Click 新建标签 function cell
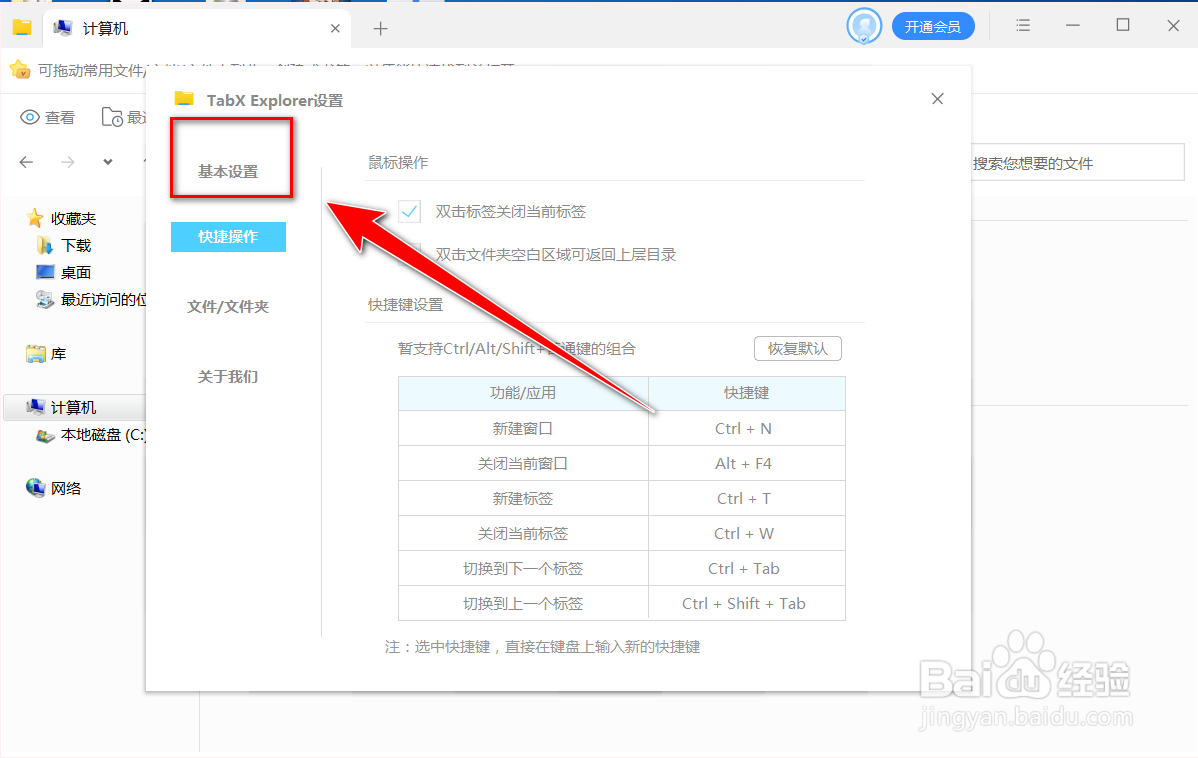This screenshot has width=1198, height=758. pos(523,498)
